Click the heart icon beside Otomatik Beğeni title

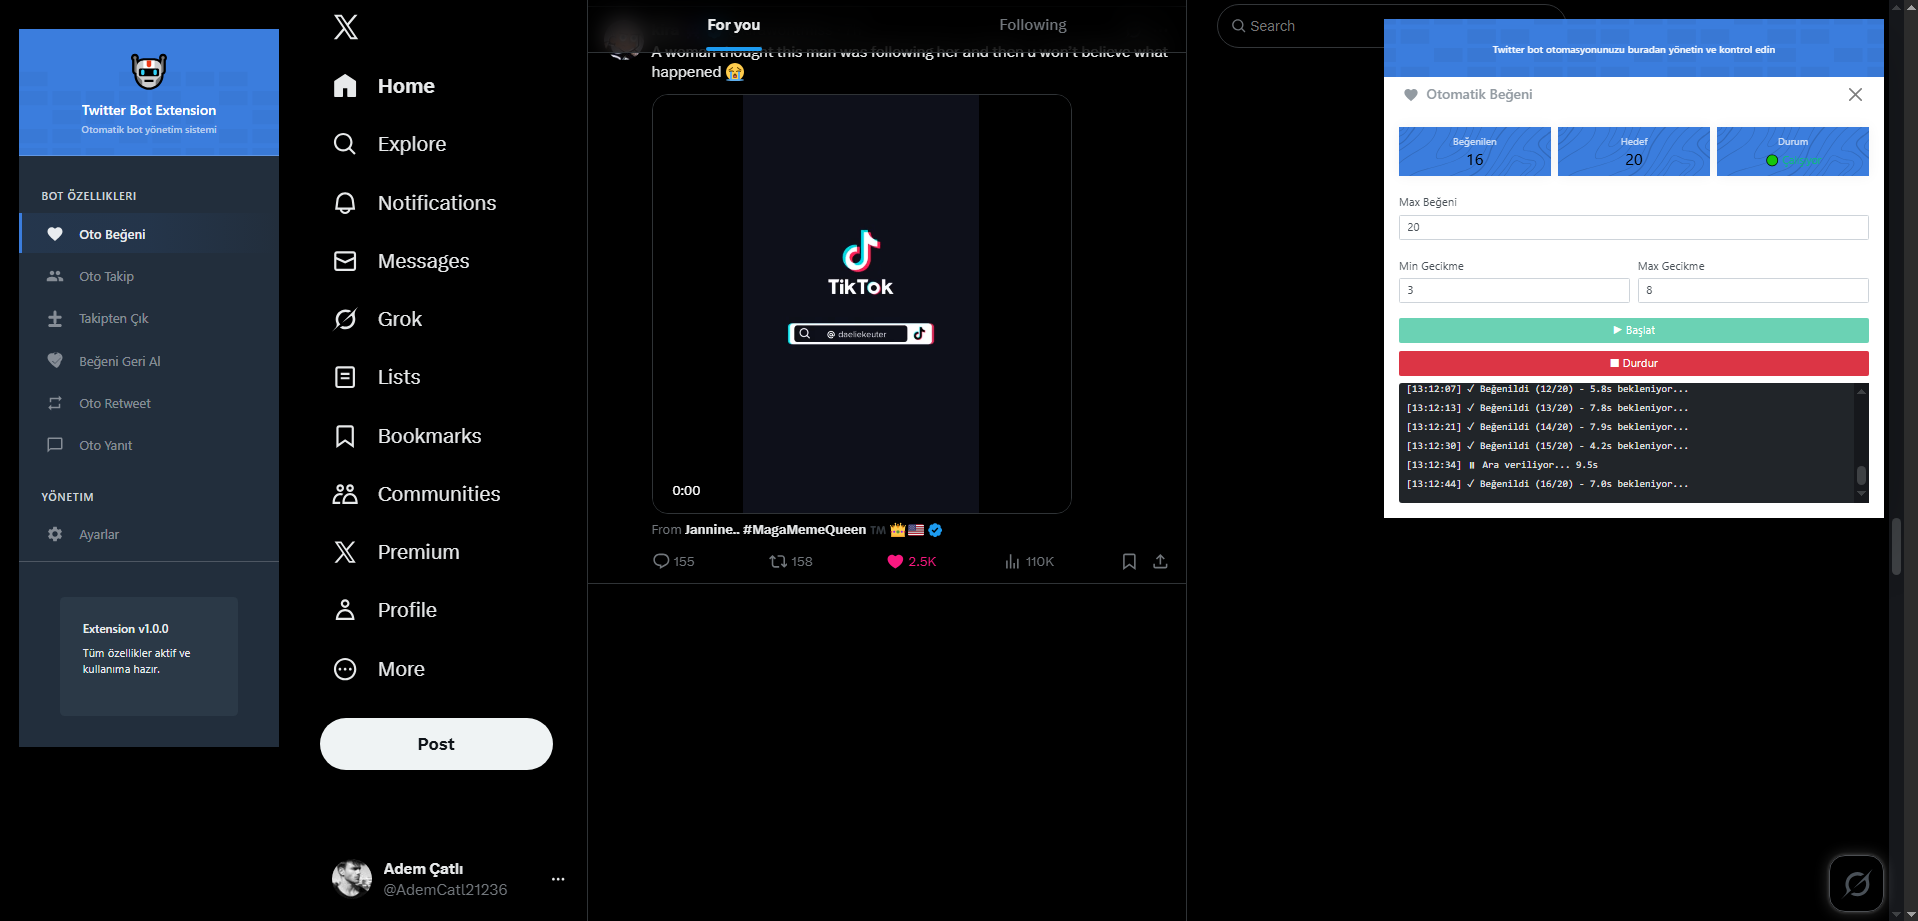1411,95
